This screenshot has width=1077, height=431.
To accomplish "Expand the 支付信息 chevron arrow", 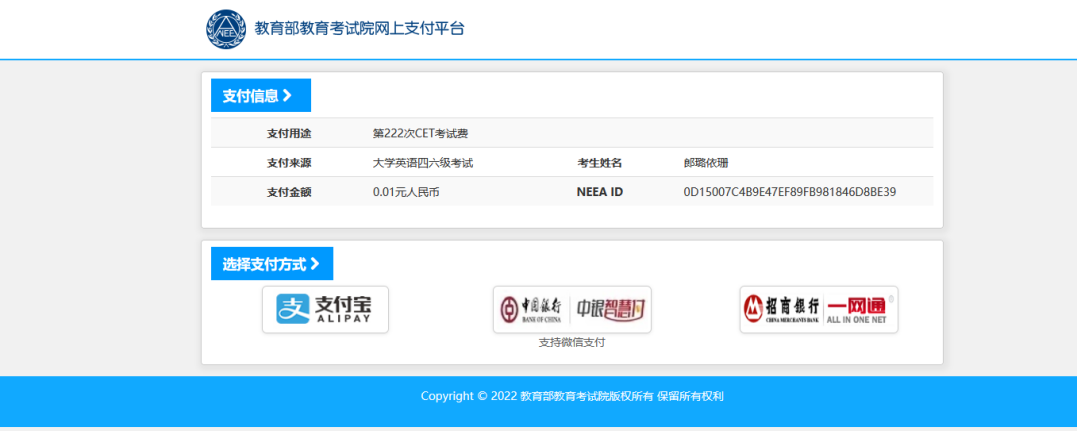I will 287,96.
